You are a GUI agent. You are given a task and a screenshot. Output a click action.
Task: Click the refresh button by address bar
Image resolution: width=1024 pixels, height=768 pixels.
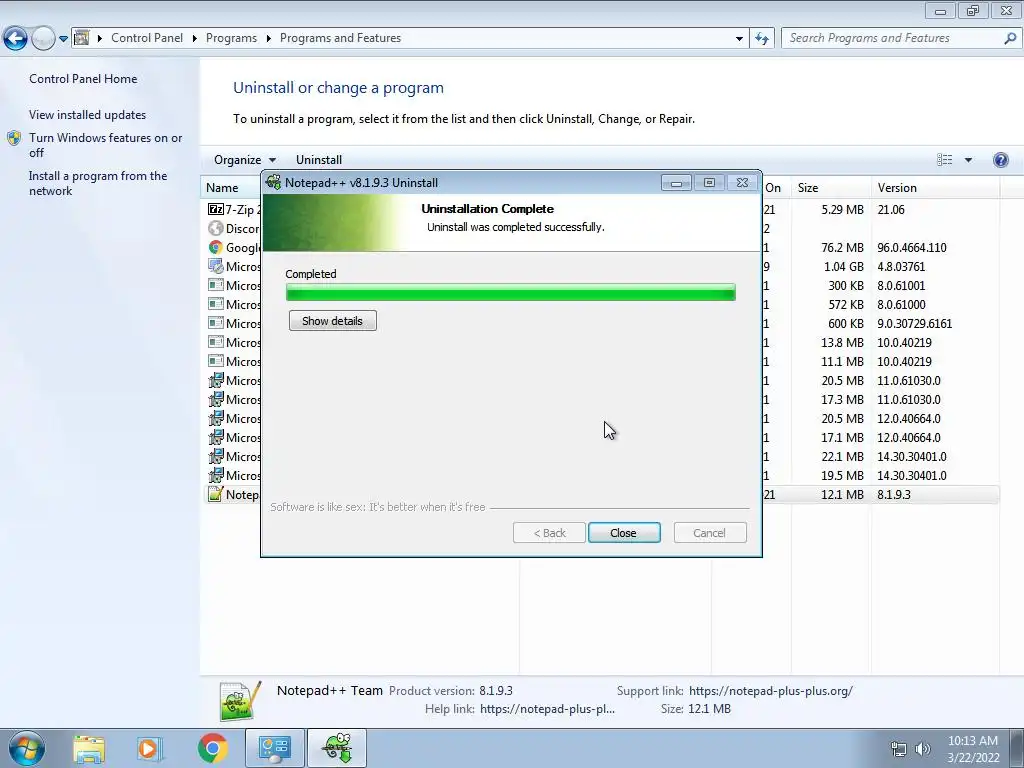pyautogui.click(x=762, y=39)
